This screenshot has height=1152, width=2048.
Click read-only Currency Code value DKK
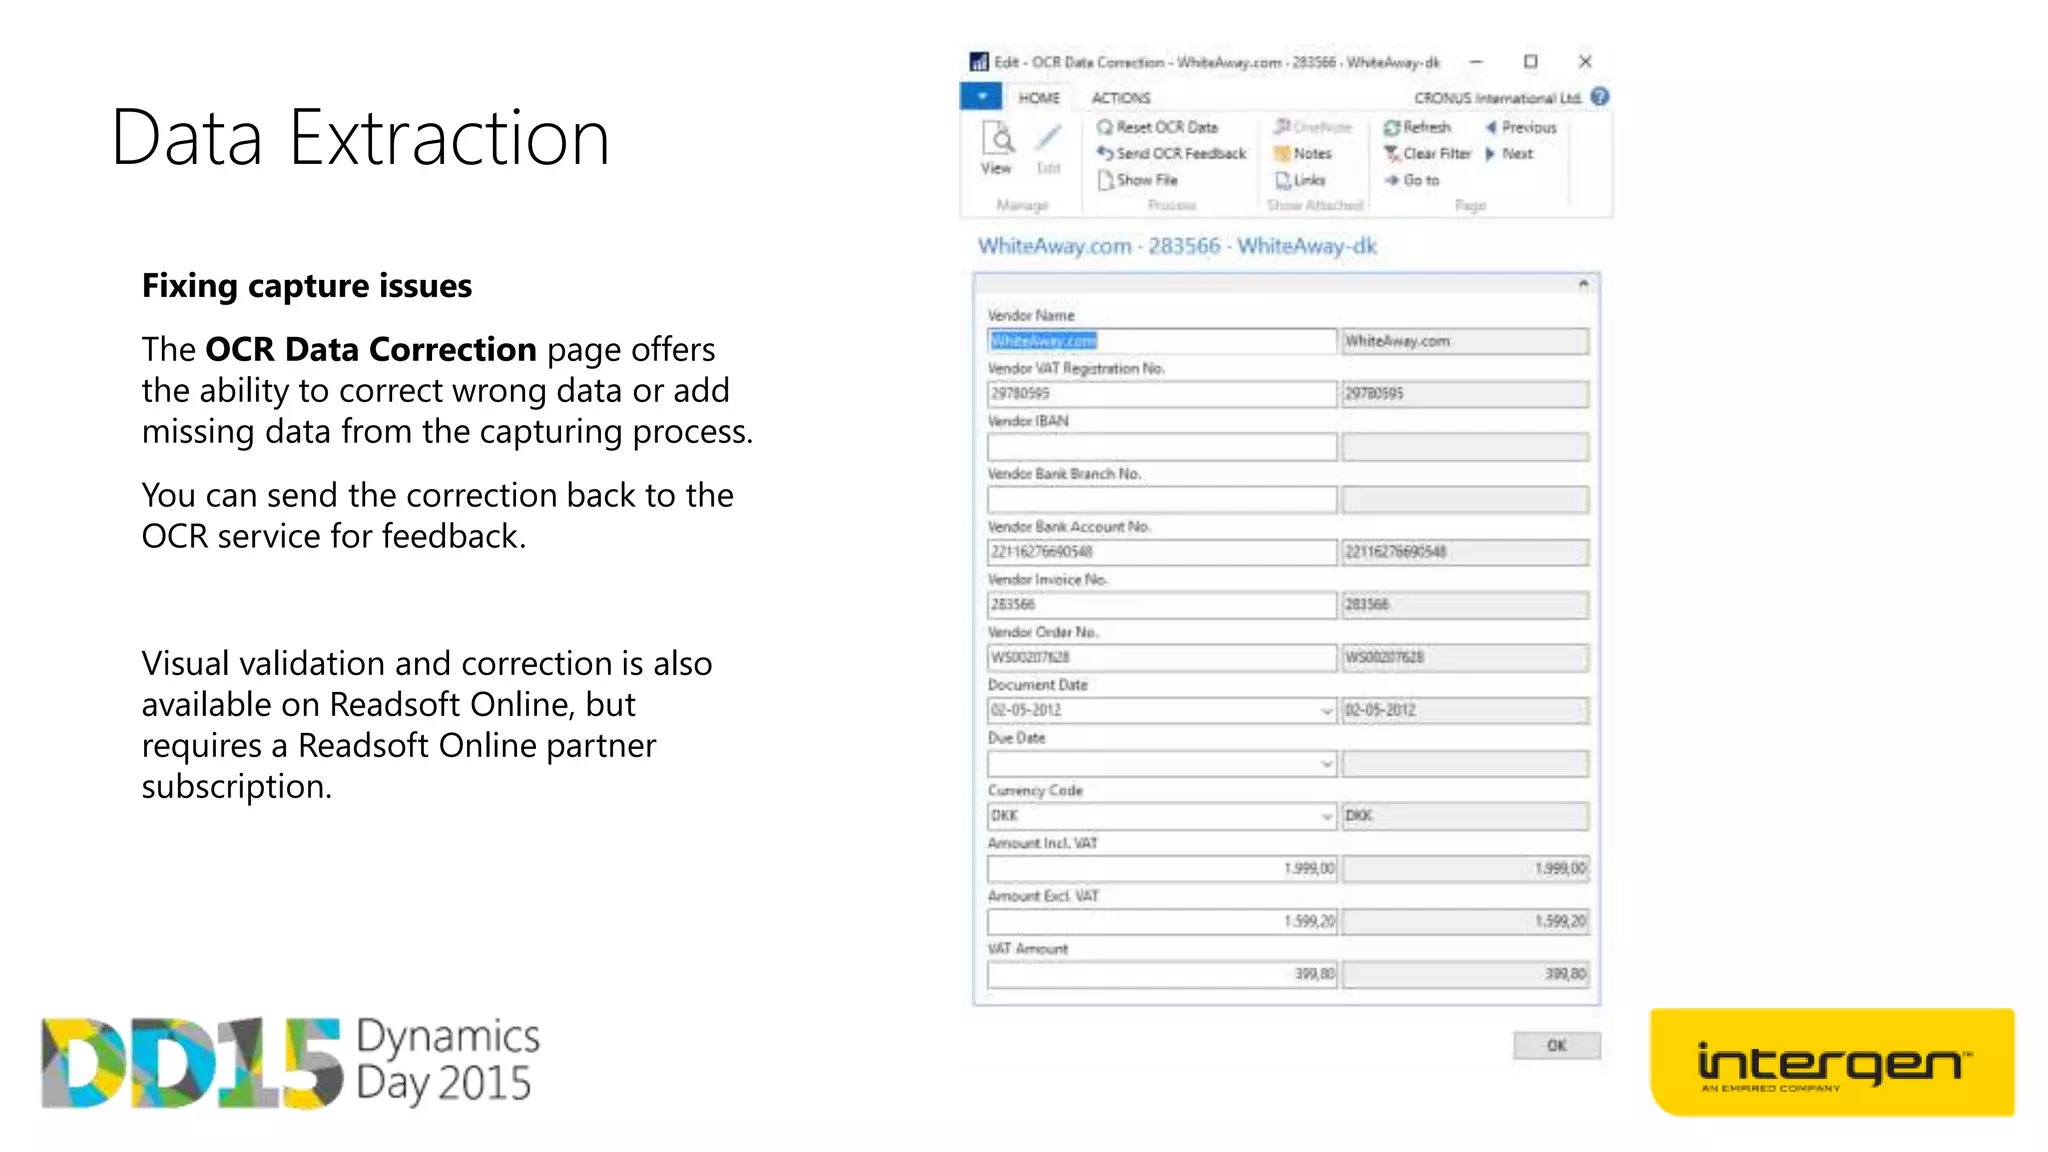click(1465, 816)
